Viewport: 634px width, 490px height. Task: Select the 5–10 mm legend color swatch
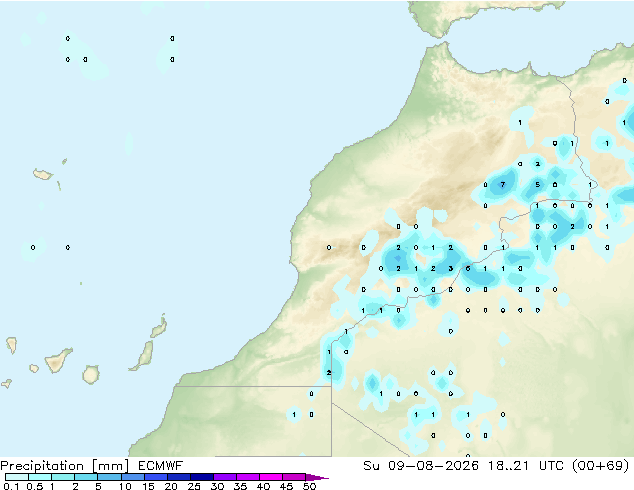[109, 477]
